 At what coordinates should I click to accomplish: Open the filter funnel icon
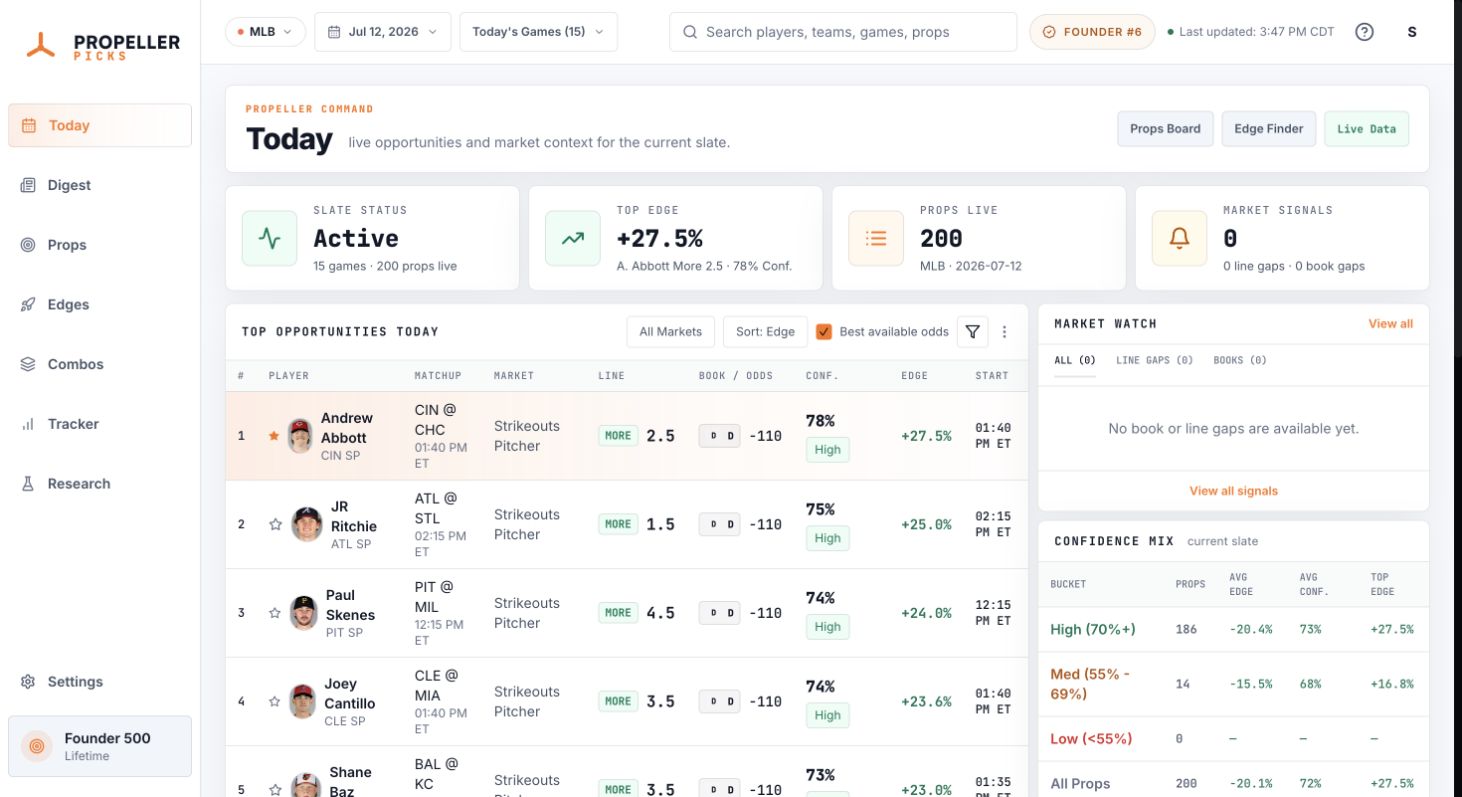coord(972,332)
